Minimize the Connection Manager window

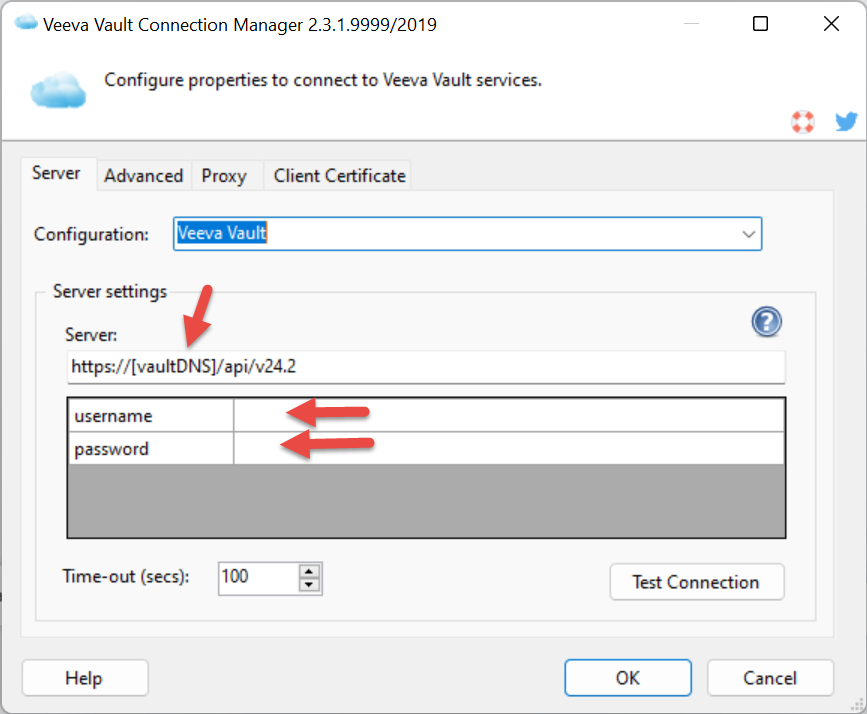691,24
